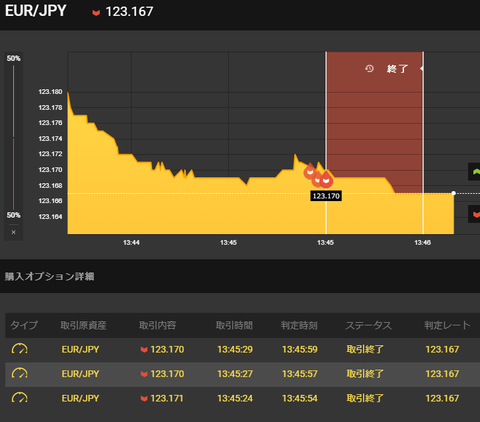The height and width of the screenshot is (422, 480).
Task: Click the gauge icon in the 13:45:24 row
Action: (20, 398)
